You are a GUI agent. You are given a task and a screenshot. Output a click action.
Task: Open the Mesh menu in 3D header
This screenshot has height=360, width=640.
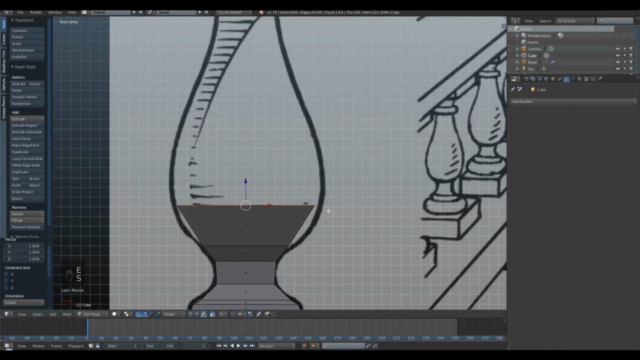pos(67,314)
